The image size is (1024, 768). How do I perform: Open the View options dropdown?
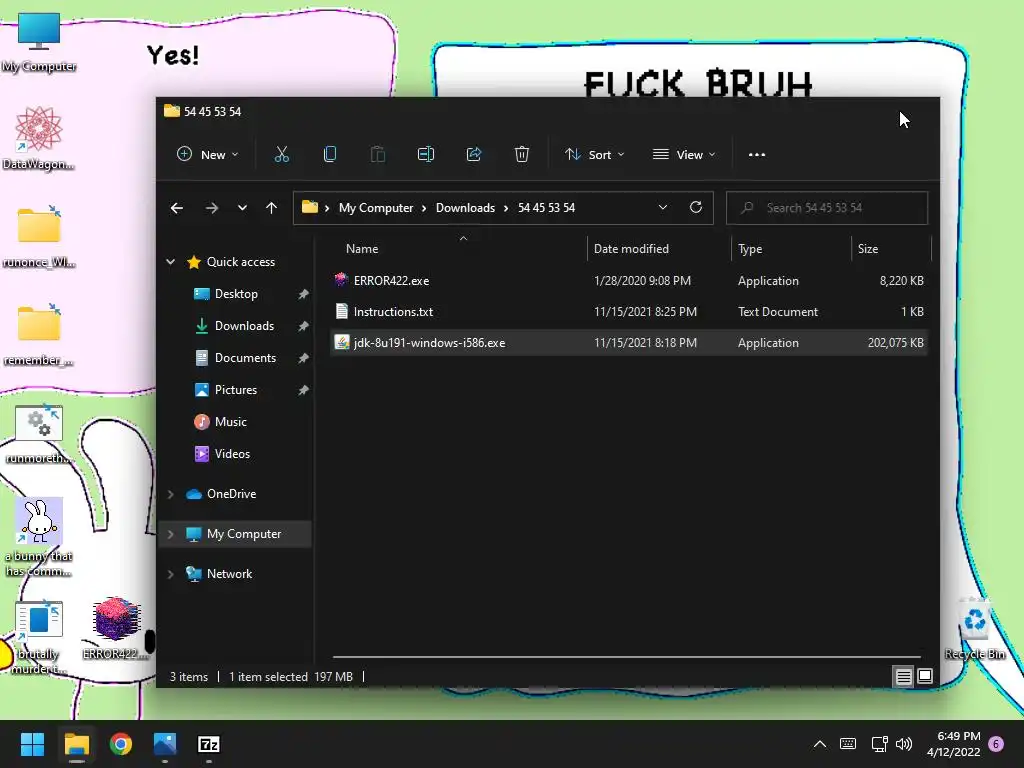684,155
